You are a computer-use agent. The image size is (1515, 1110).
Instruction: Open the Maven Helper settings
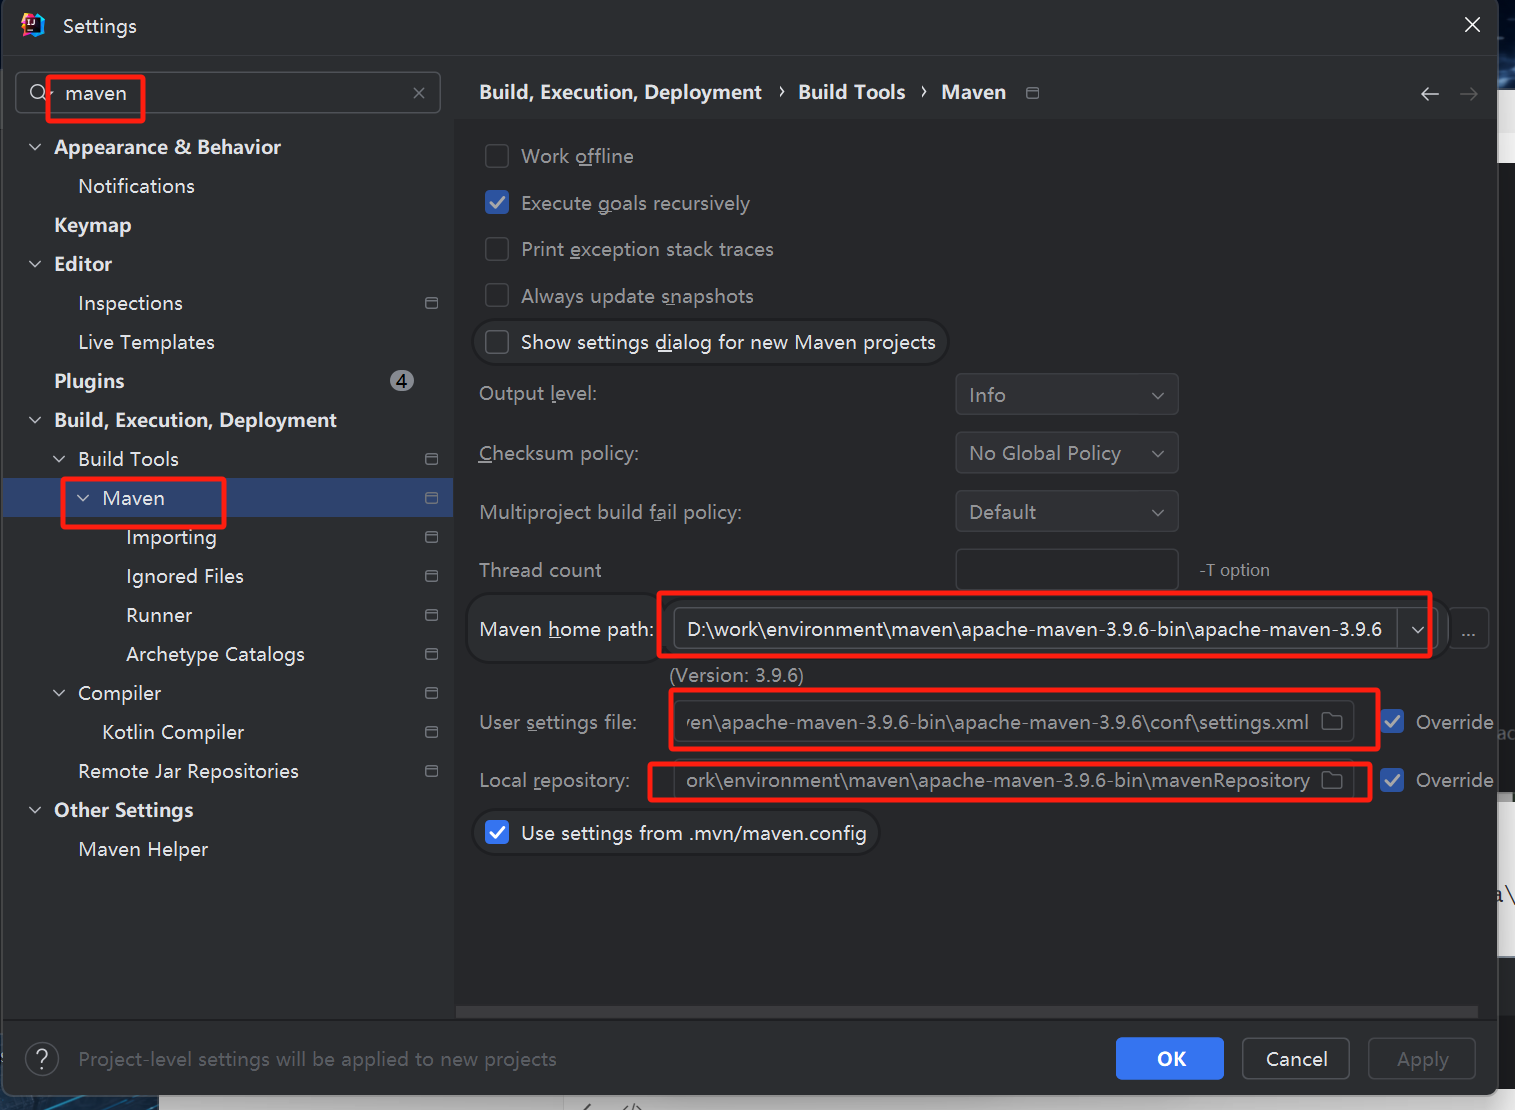pyautogui.click(x=143, y=849)
